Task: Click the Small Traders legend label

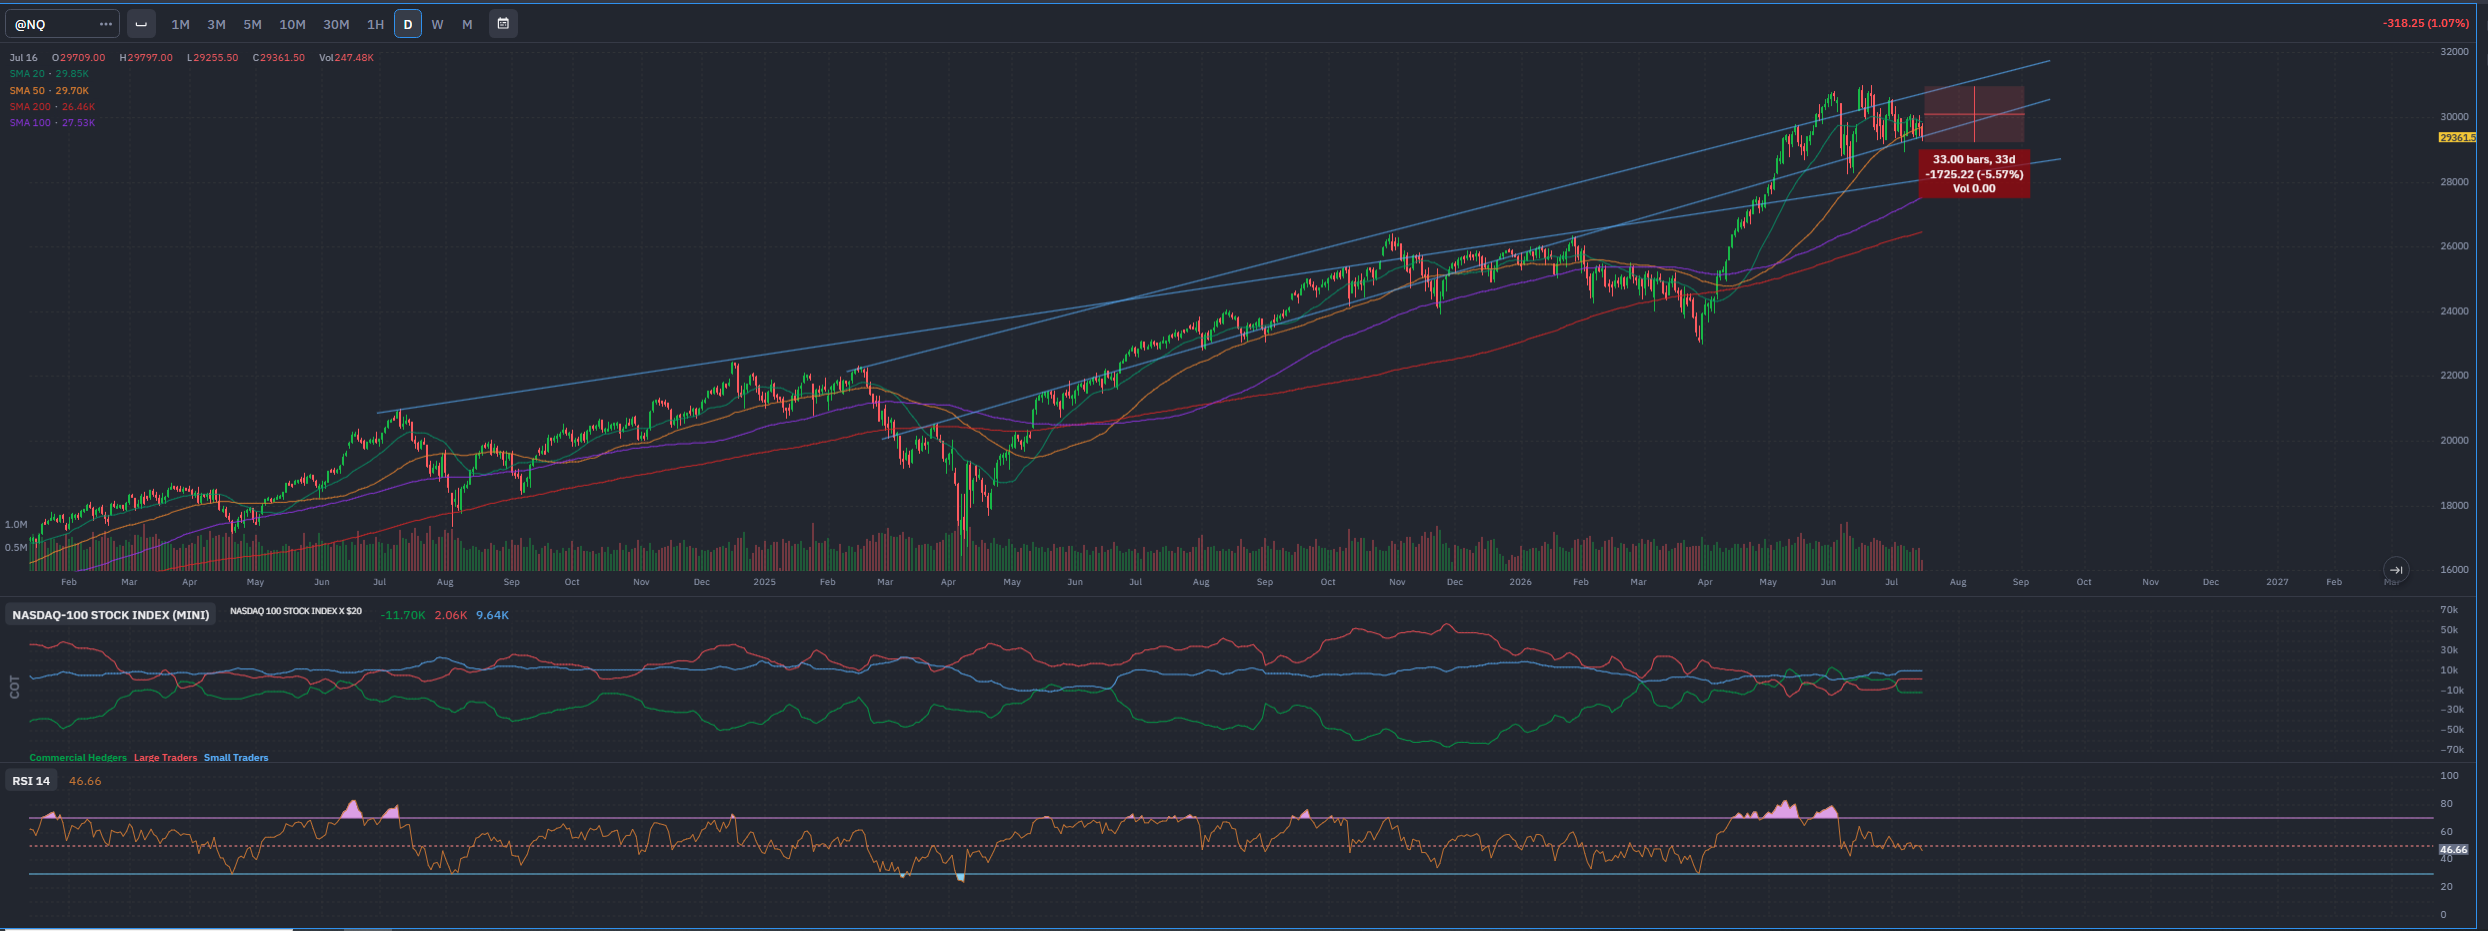Action: coord(236,758)
